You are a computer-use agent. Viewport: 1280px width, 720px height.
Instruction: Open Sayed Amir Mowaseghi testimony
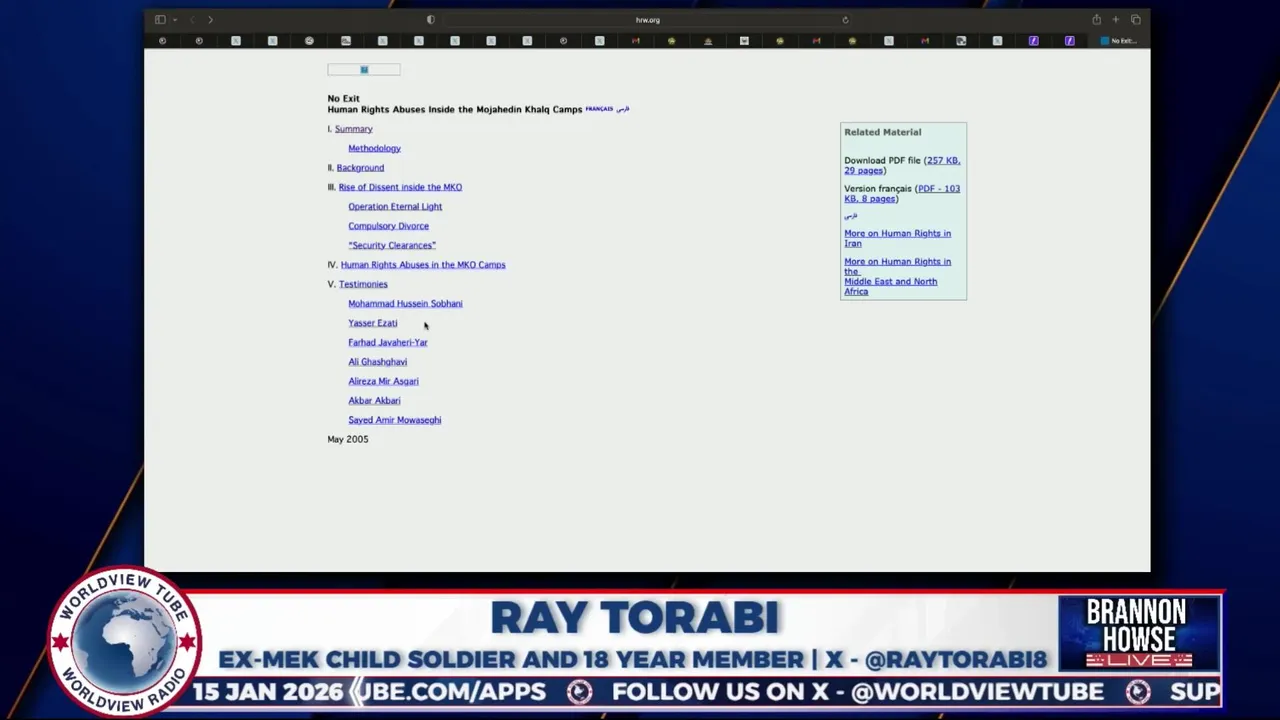[394, 420]
